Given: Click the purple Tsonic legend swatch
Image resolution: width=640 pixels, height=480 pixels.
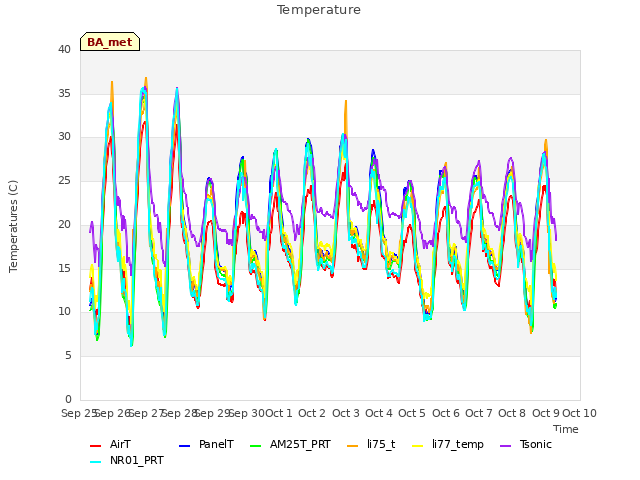Looking at the screenshot, I should [506, 445].
